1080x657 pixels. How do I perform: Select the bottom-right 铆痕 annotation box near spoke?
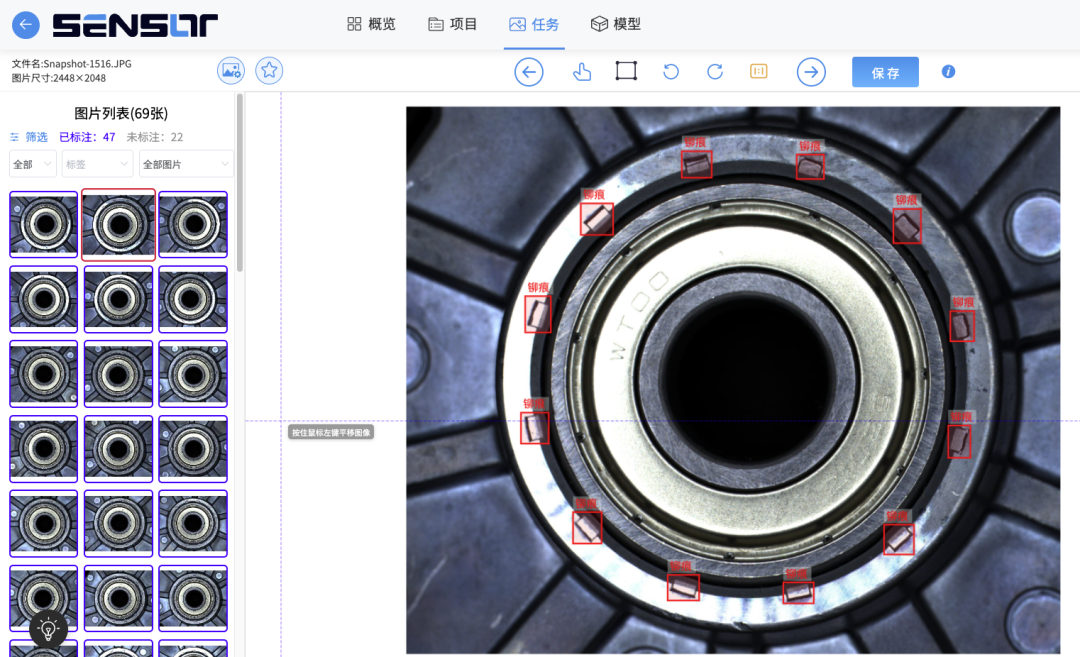point(899,539)
